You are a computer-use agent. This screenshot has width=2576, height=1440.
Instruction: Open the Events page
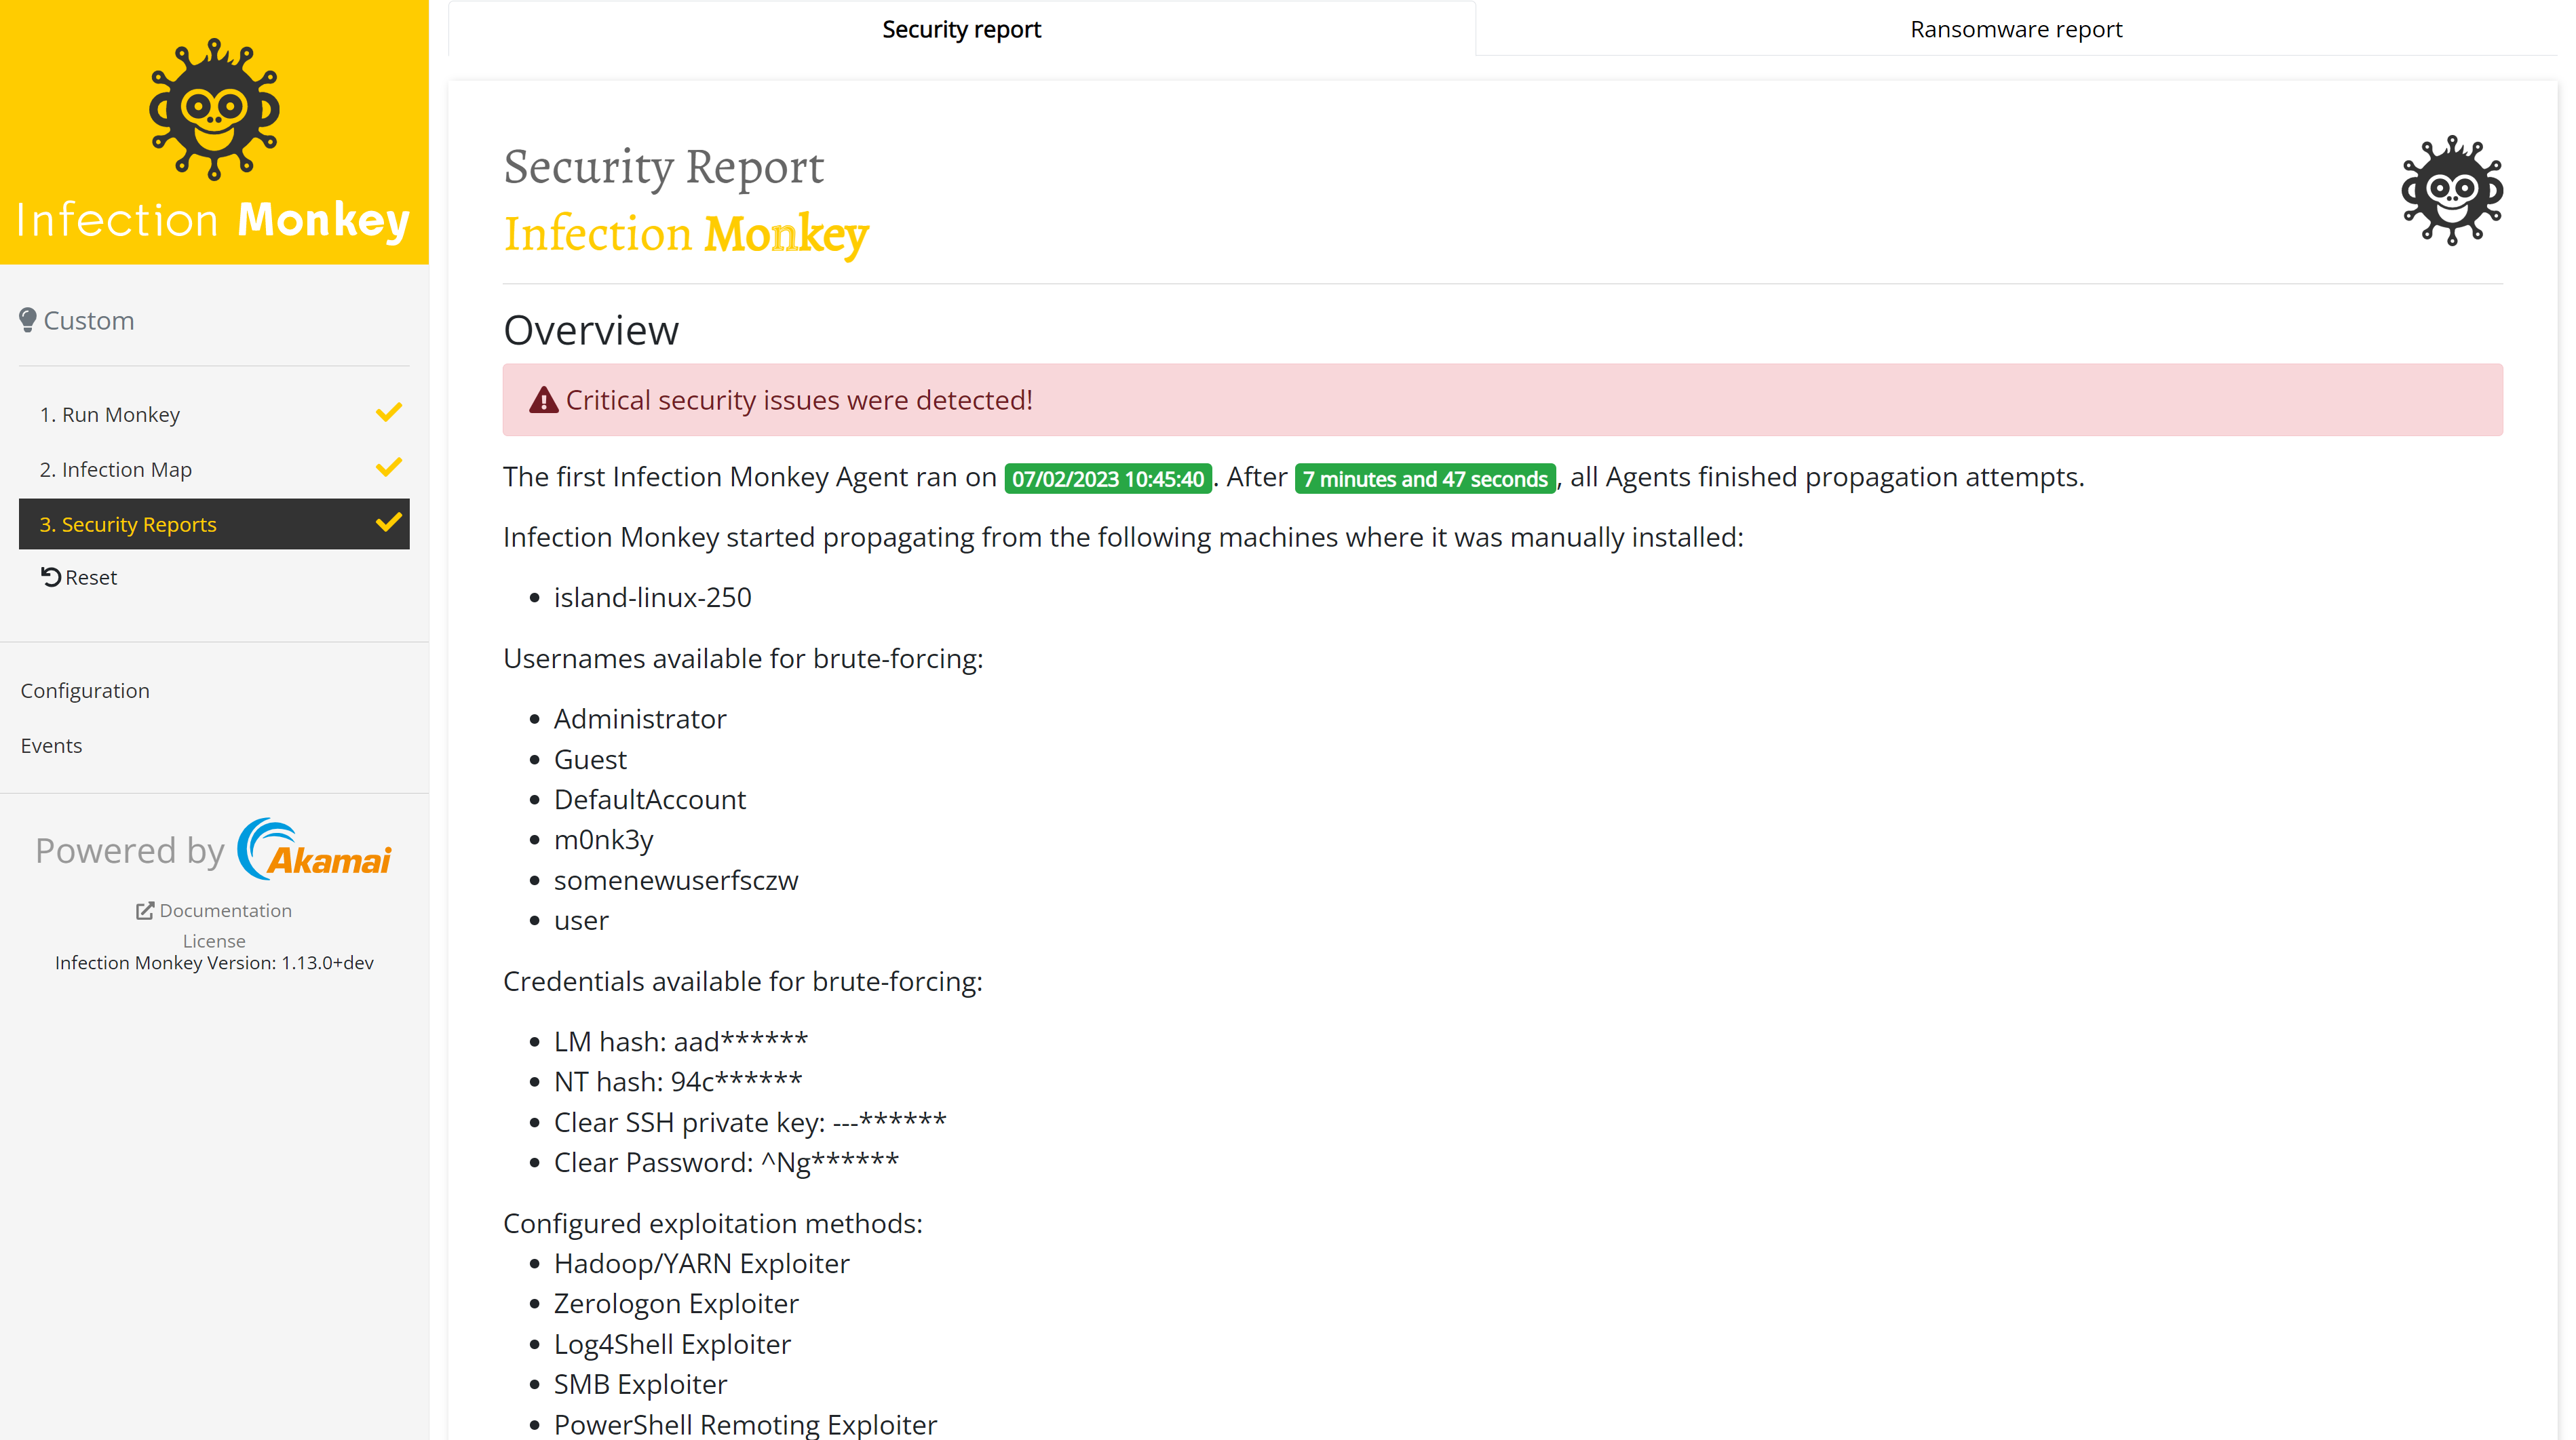click(51, 745)
